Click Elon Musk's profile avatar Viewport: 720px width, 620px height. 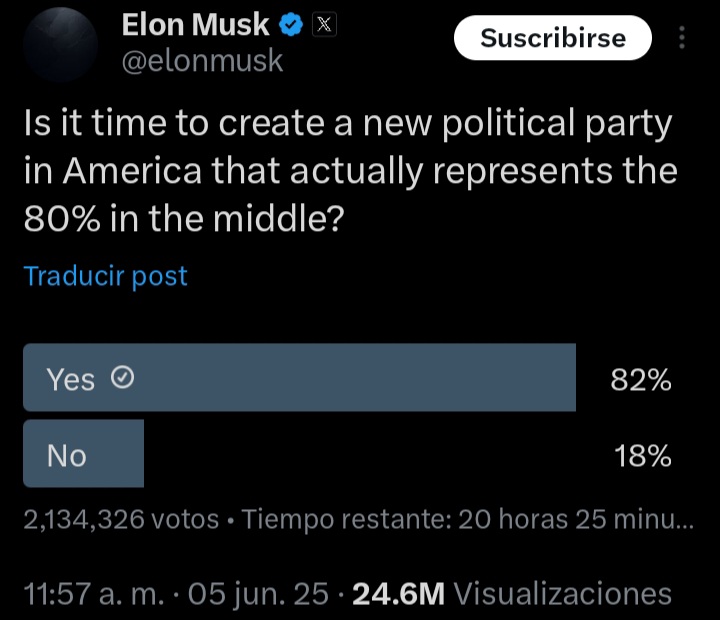(60, 44)
